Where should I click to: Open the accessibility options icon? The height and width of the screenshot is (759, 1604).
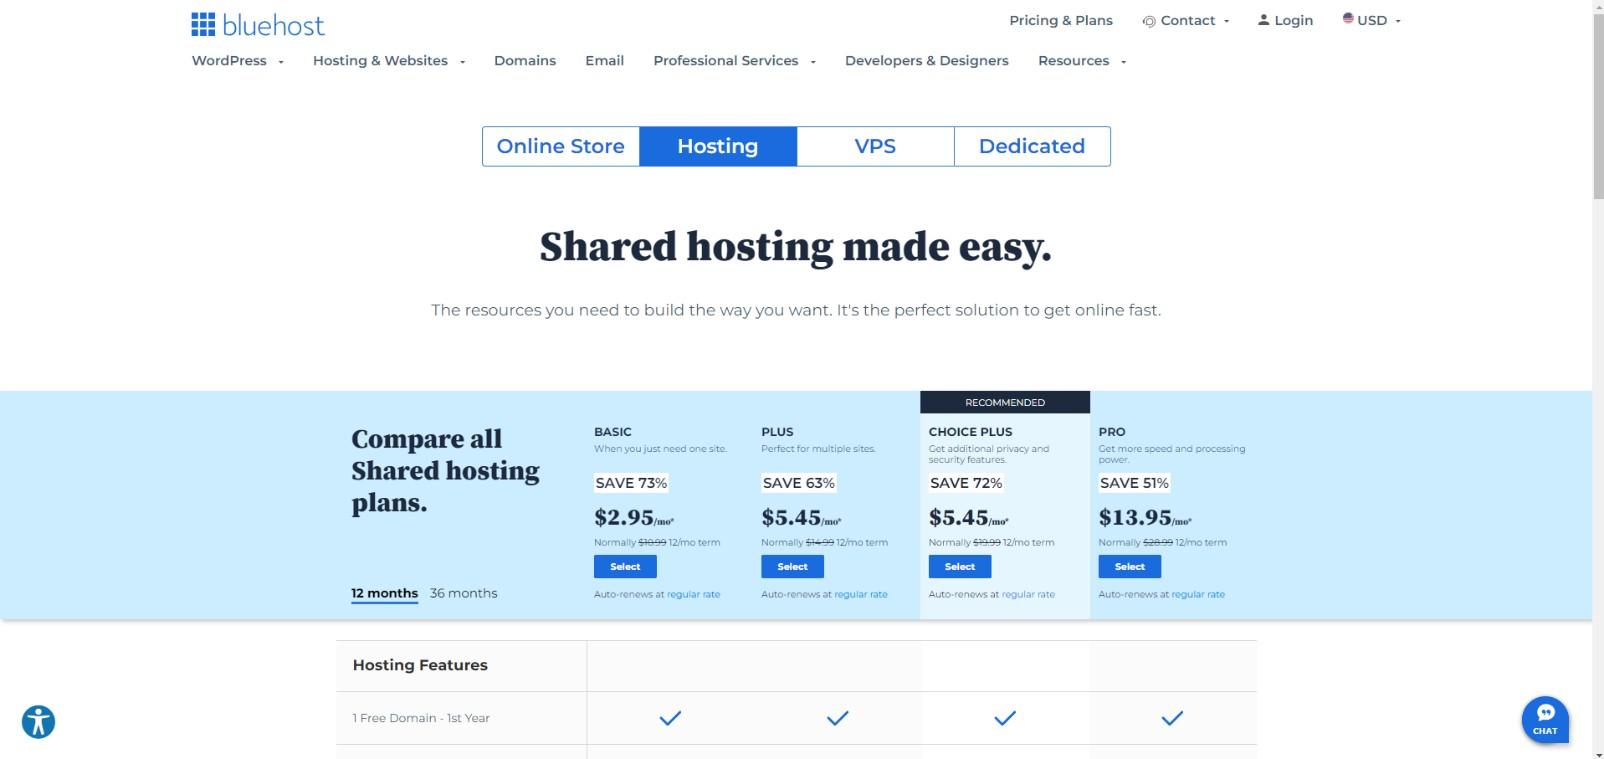pyautogui.click(x=38, y=722)
